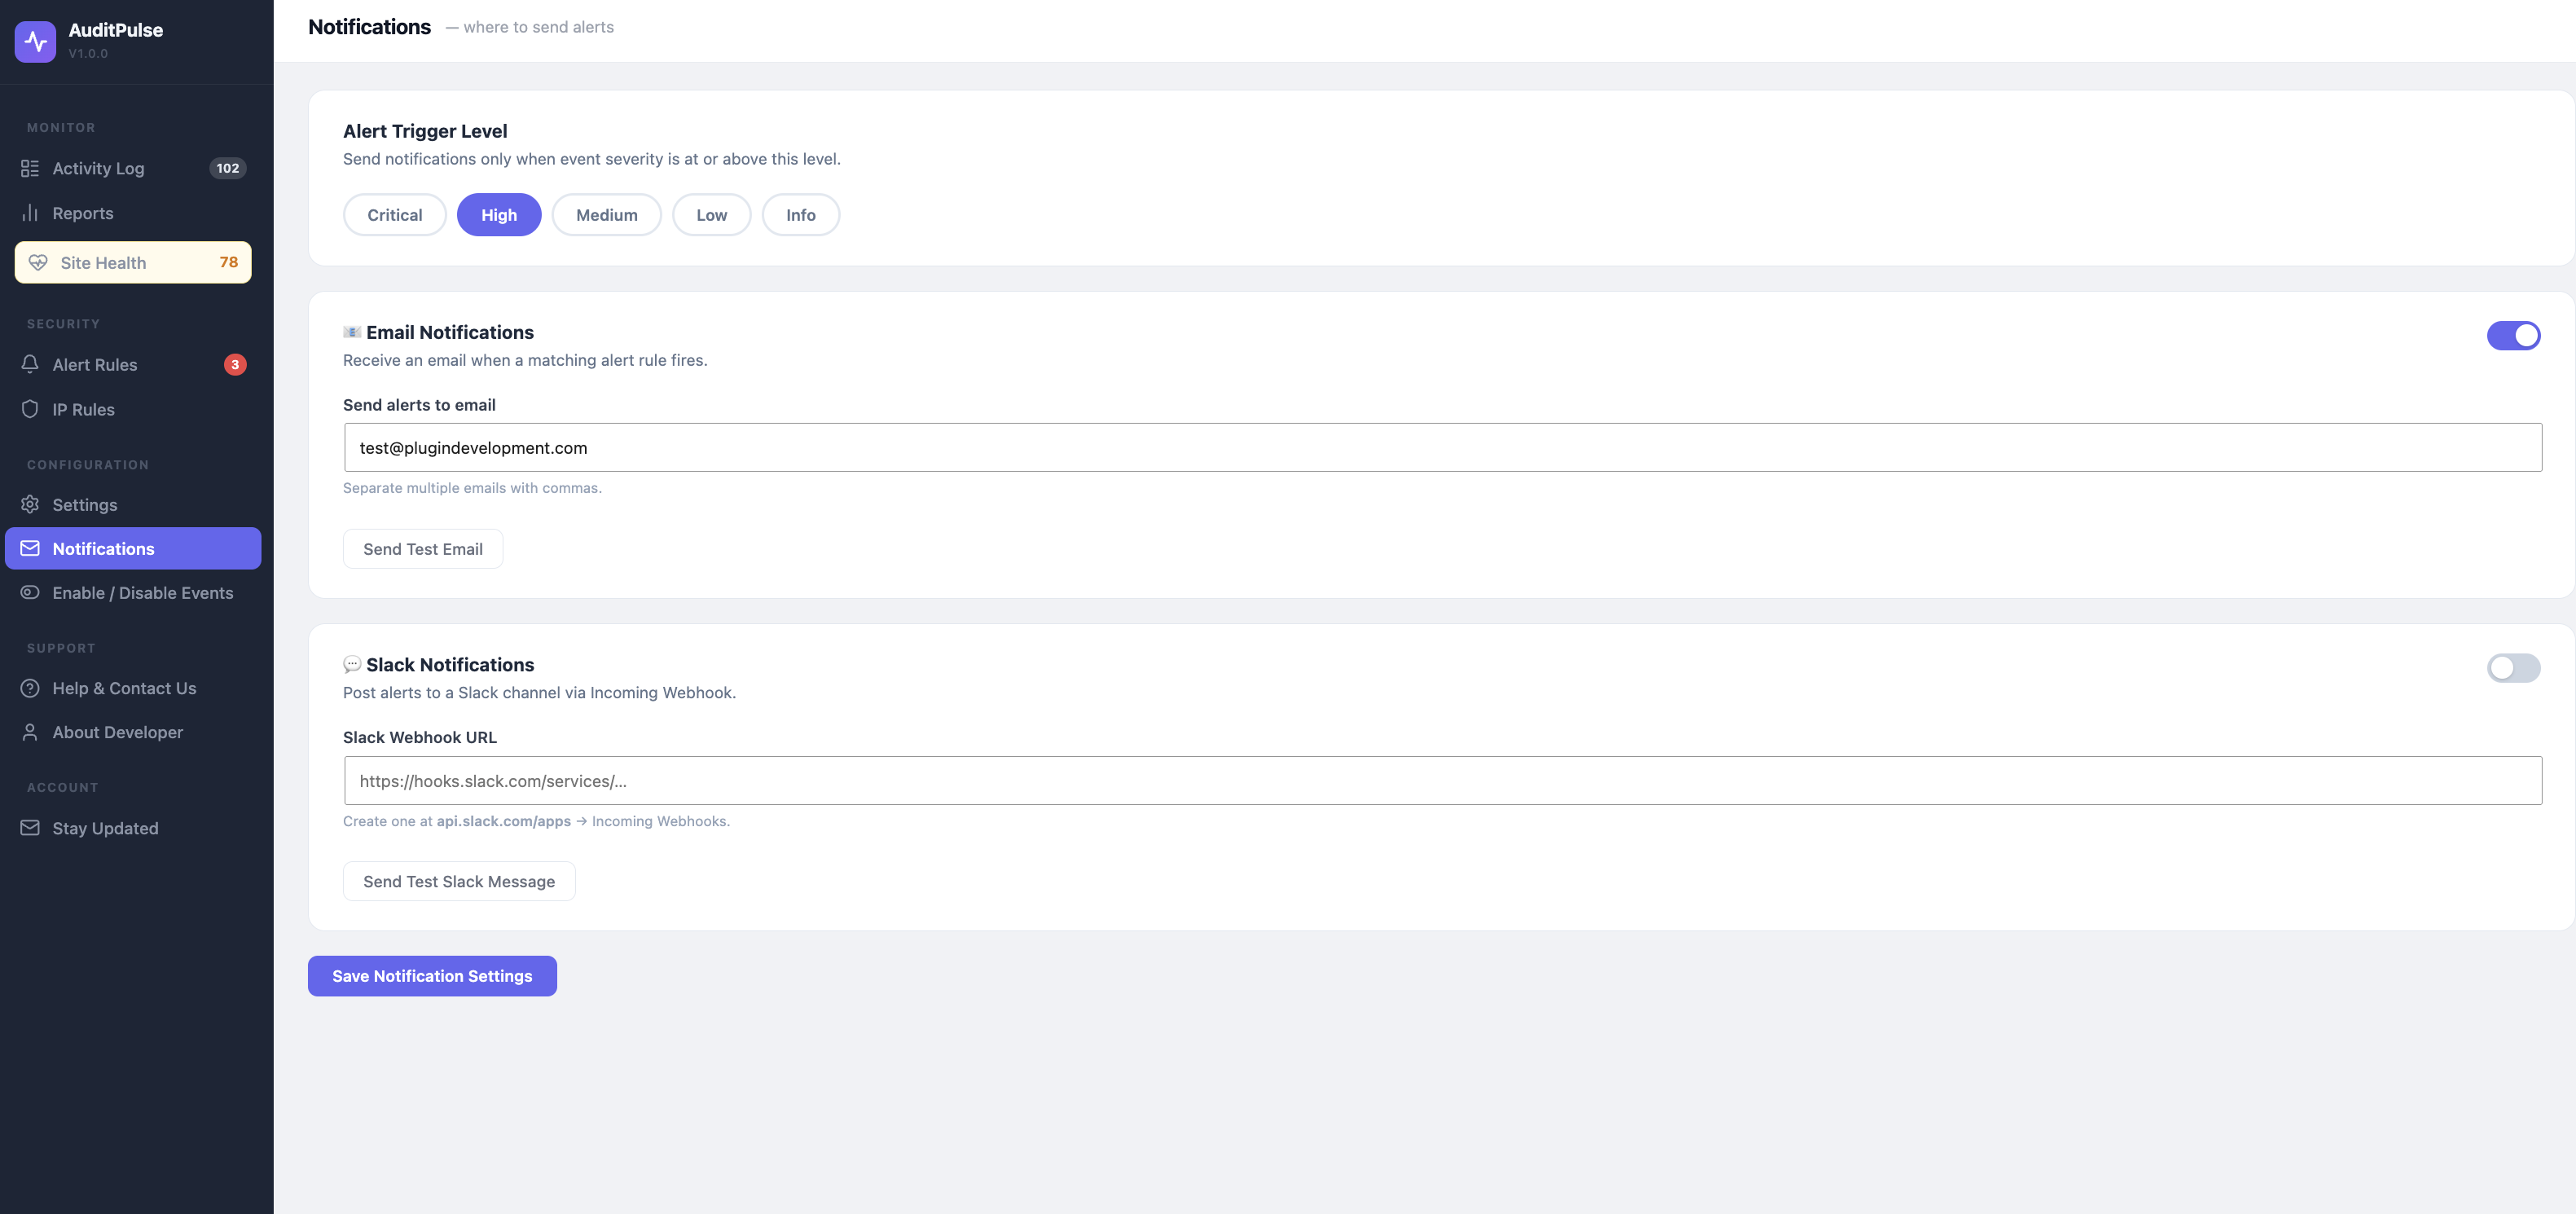Click Send Test Slack Message button

(x=459, y=881)
